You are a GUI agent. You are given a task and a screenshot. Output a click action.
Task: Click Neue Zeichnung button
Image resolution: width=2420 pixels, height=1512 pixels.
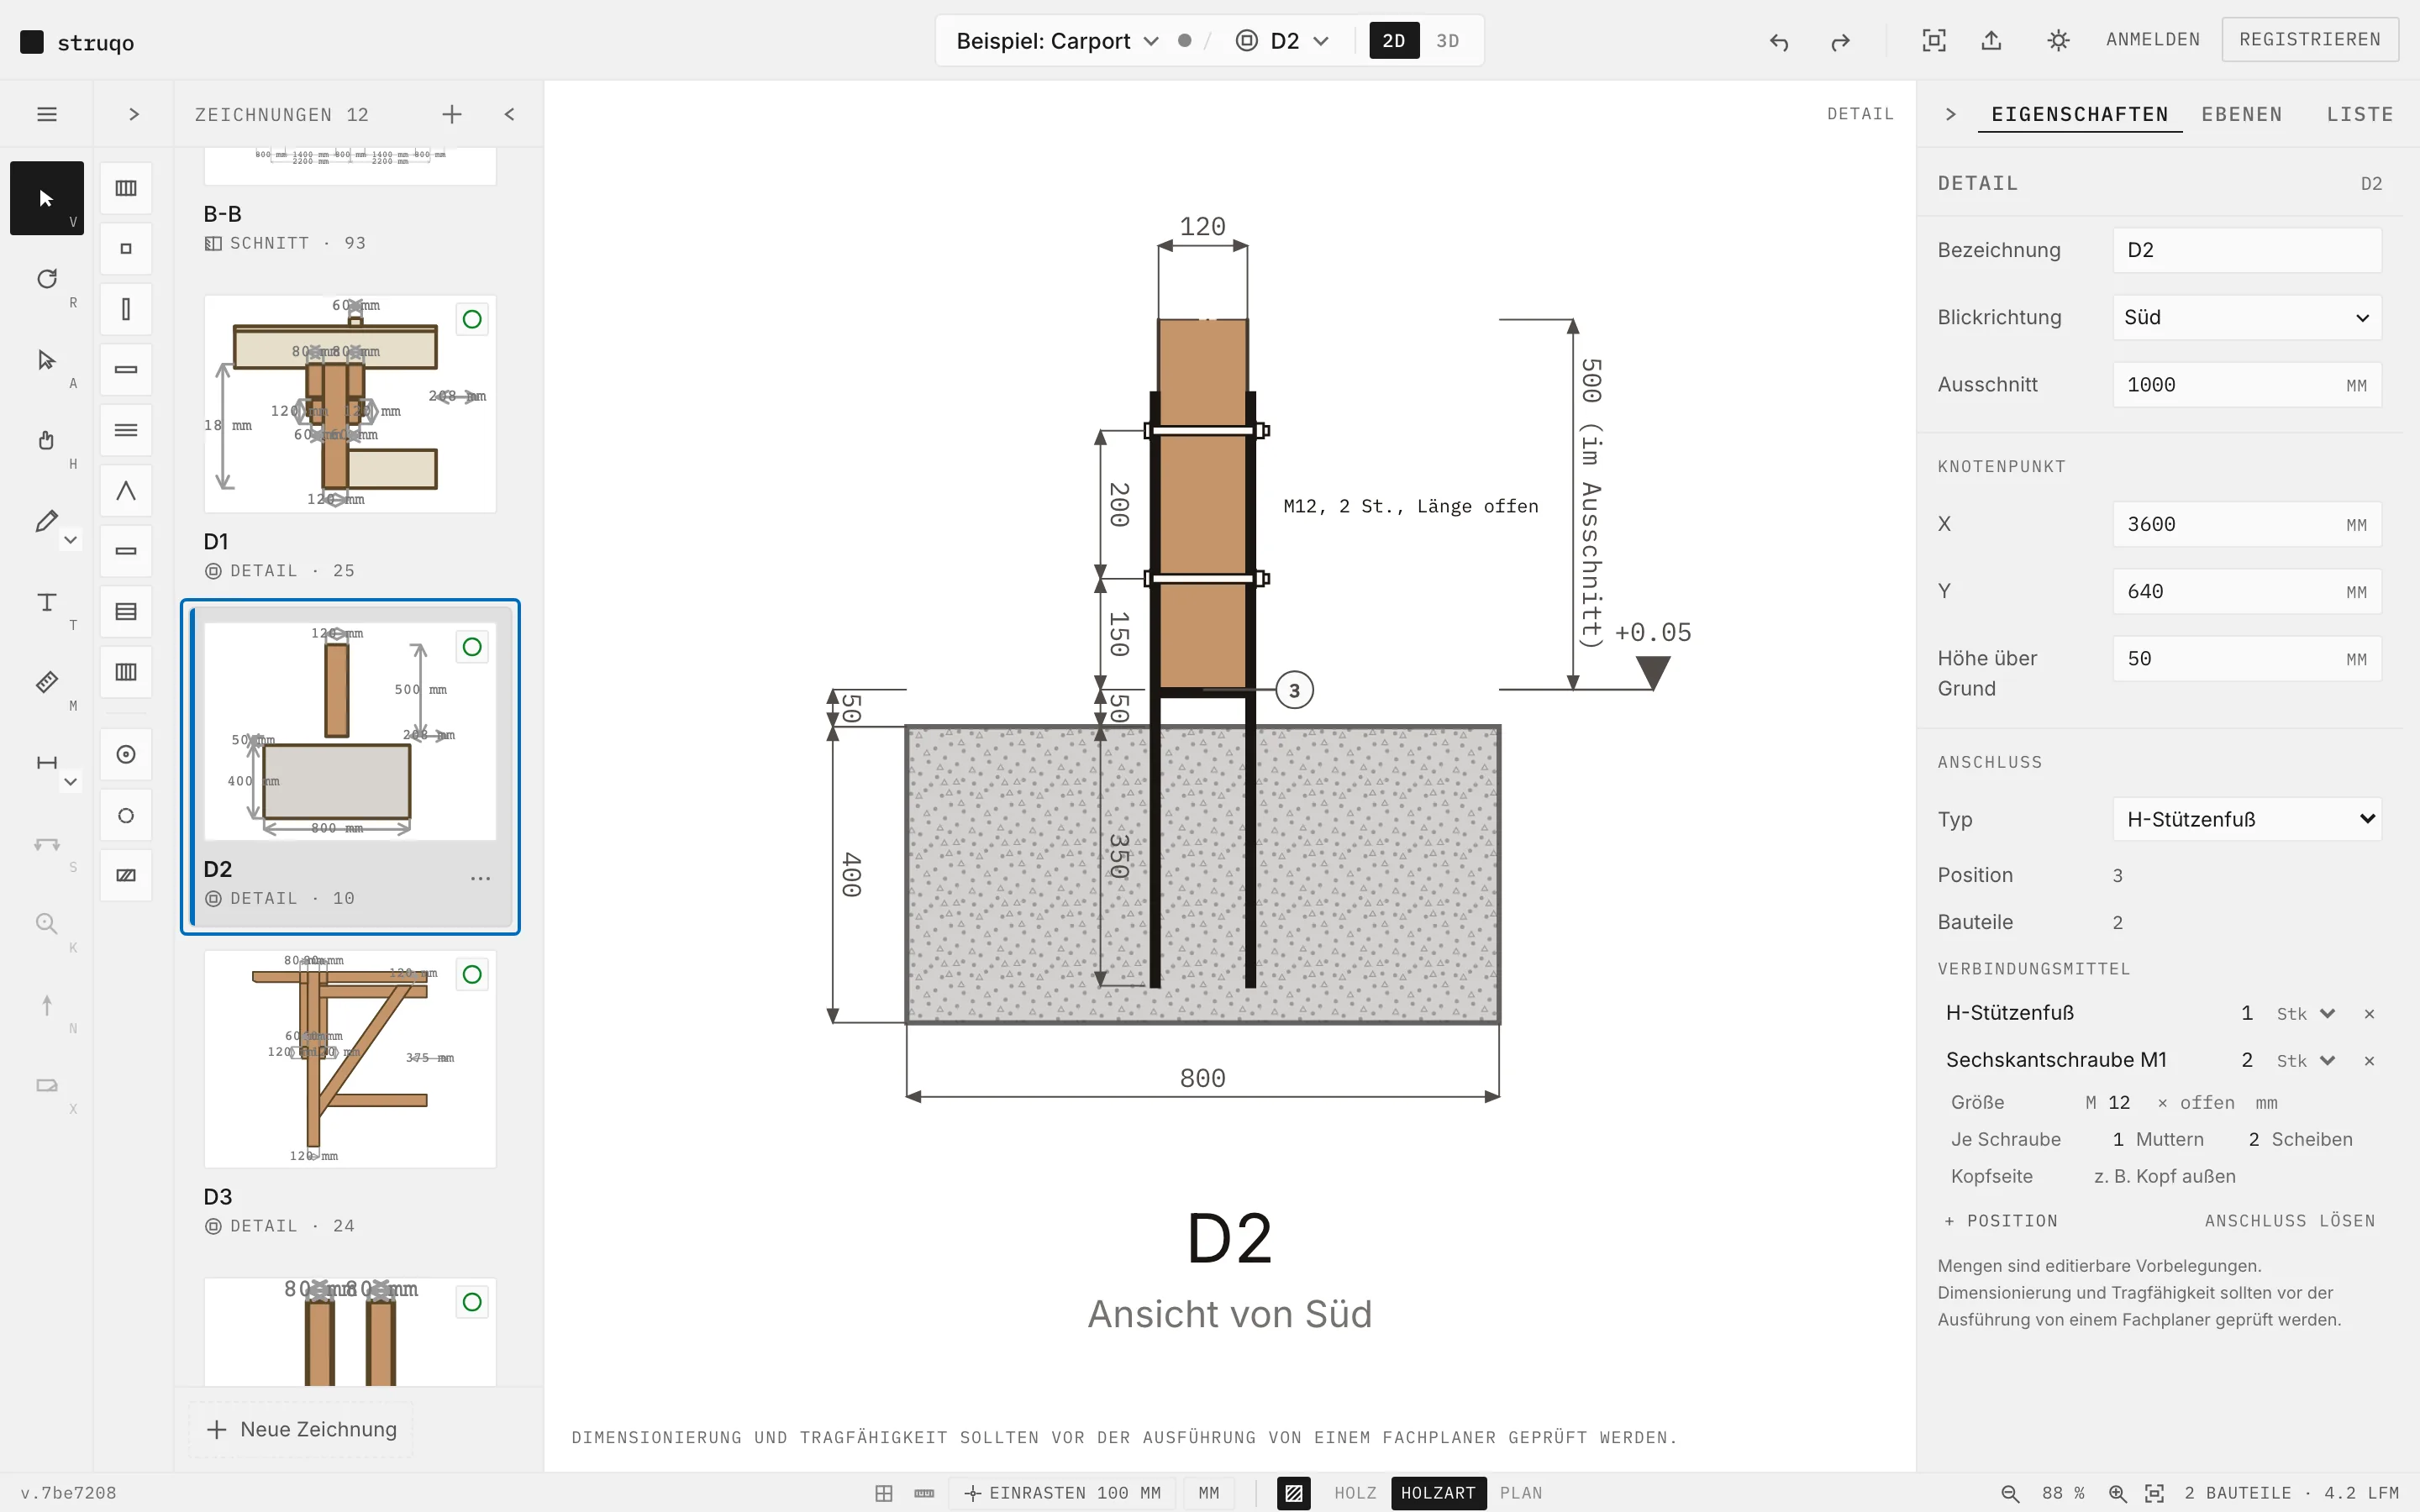(301, 1430)
